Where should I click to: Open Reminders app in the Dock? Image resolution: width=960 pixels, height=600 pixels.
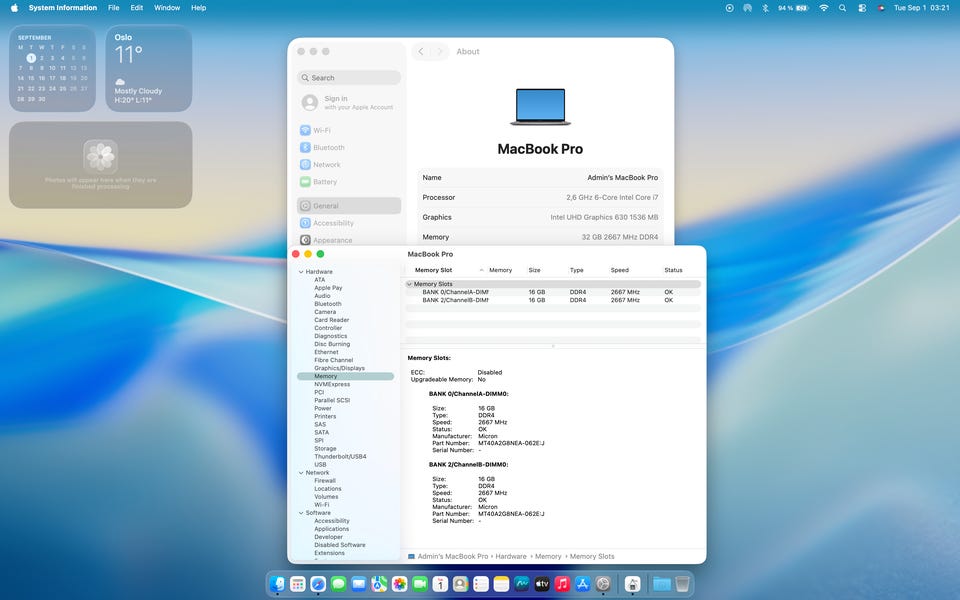tap(481, 584)
